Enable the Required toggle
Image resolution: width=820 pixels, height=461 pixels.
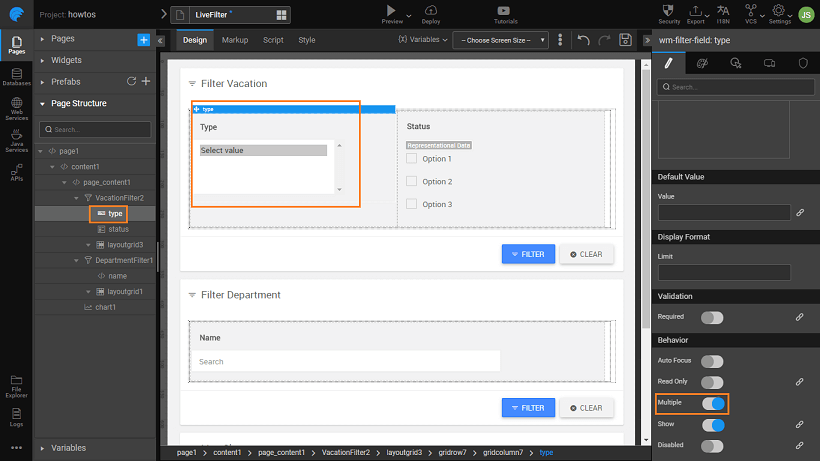(712, 317)
